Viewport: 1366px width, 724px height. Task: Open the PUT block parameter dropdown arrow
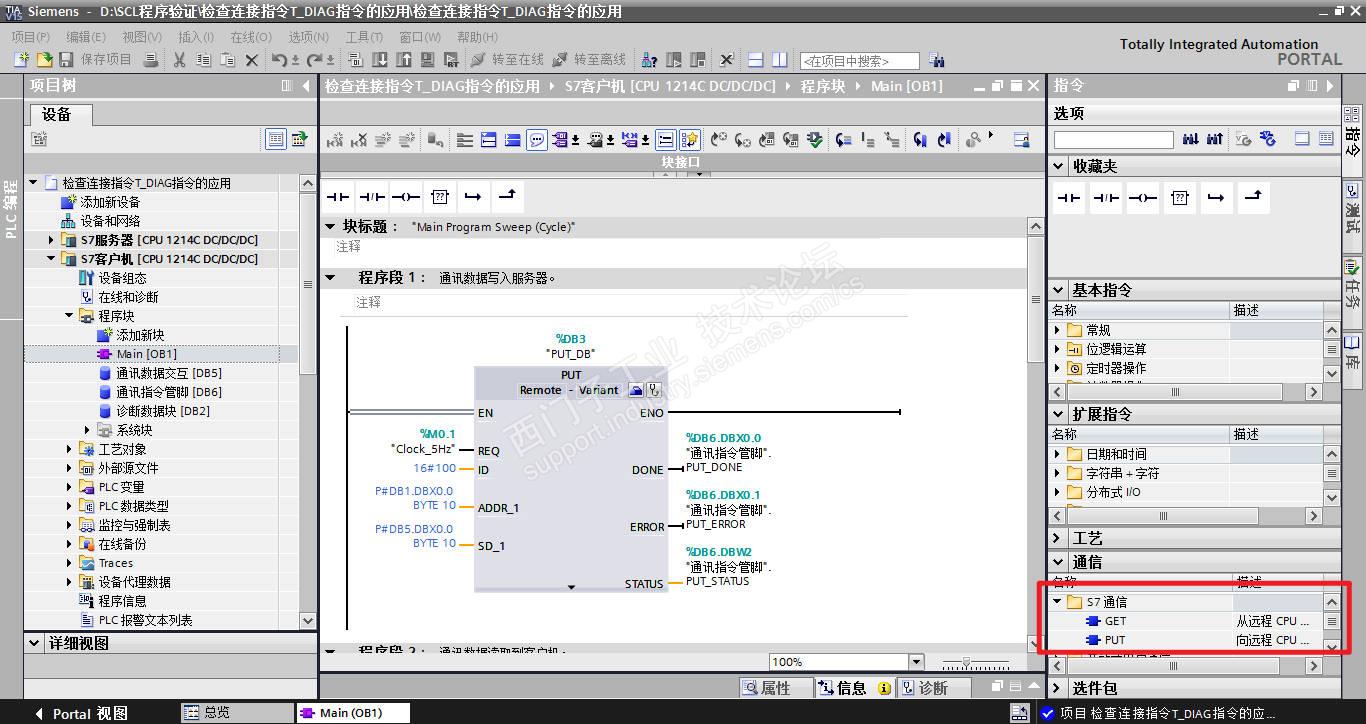[571, 587]
